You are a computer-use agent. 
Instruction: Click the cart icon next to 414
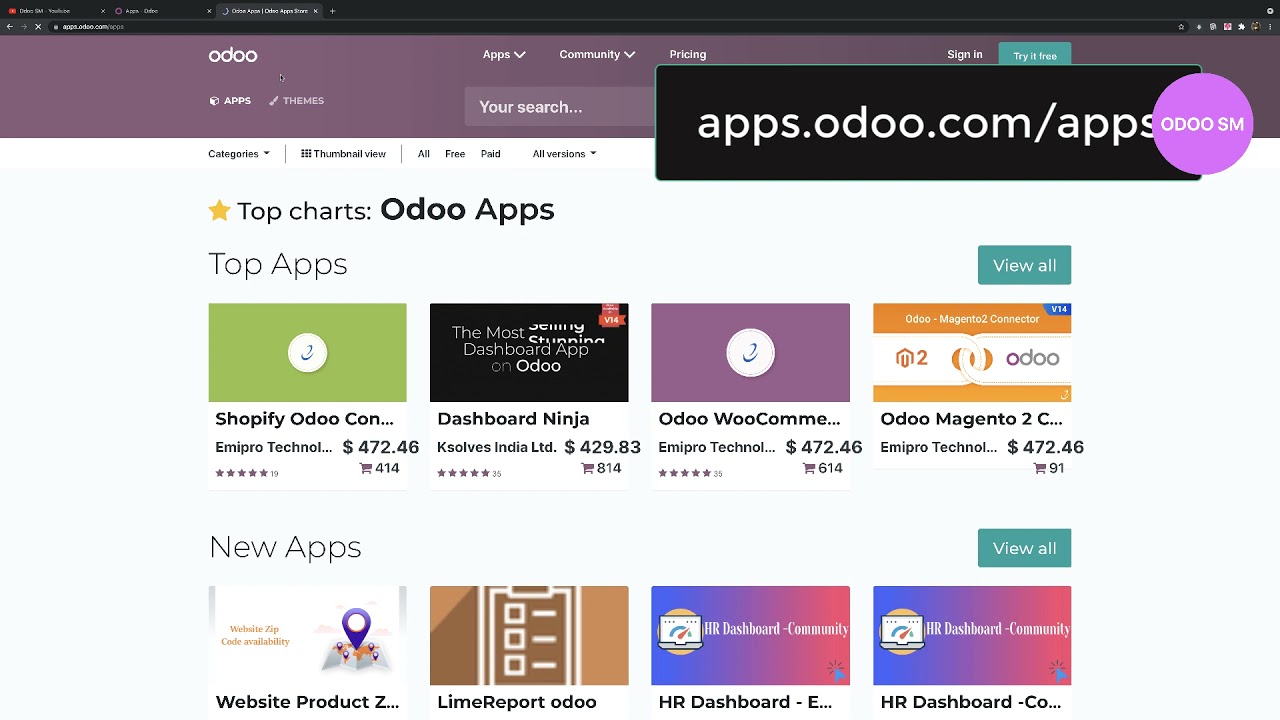tap(366, 468)
